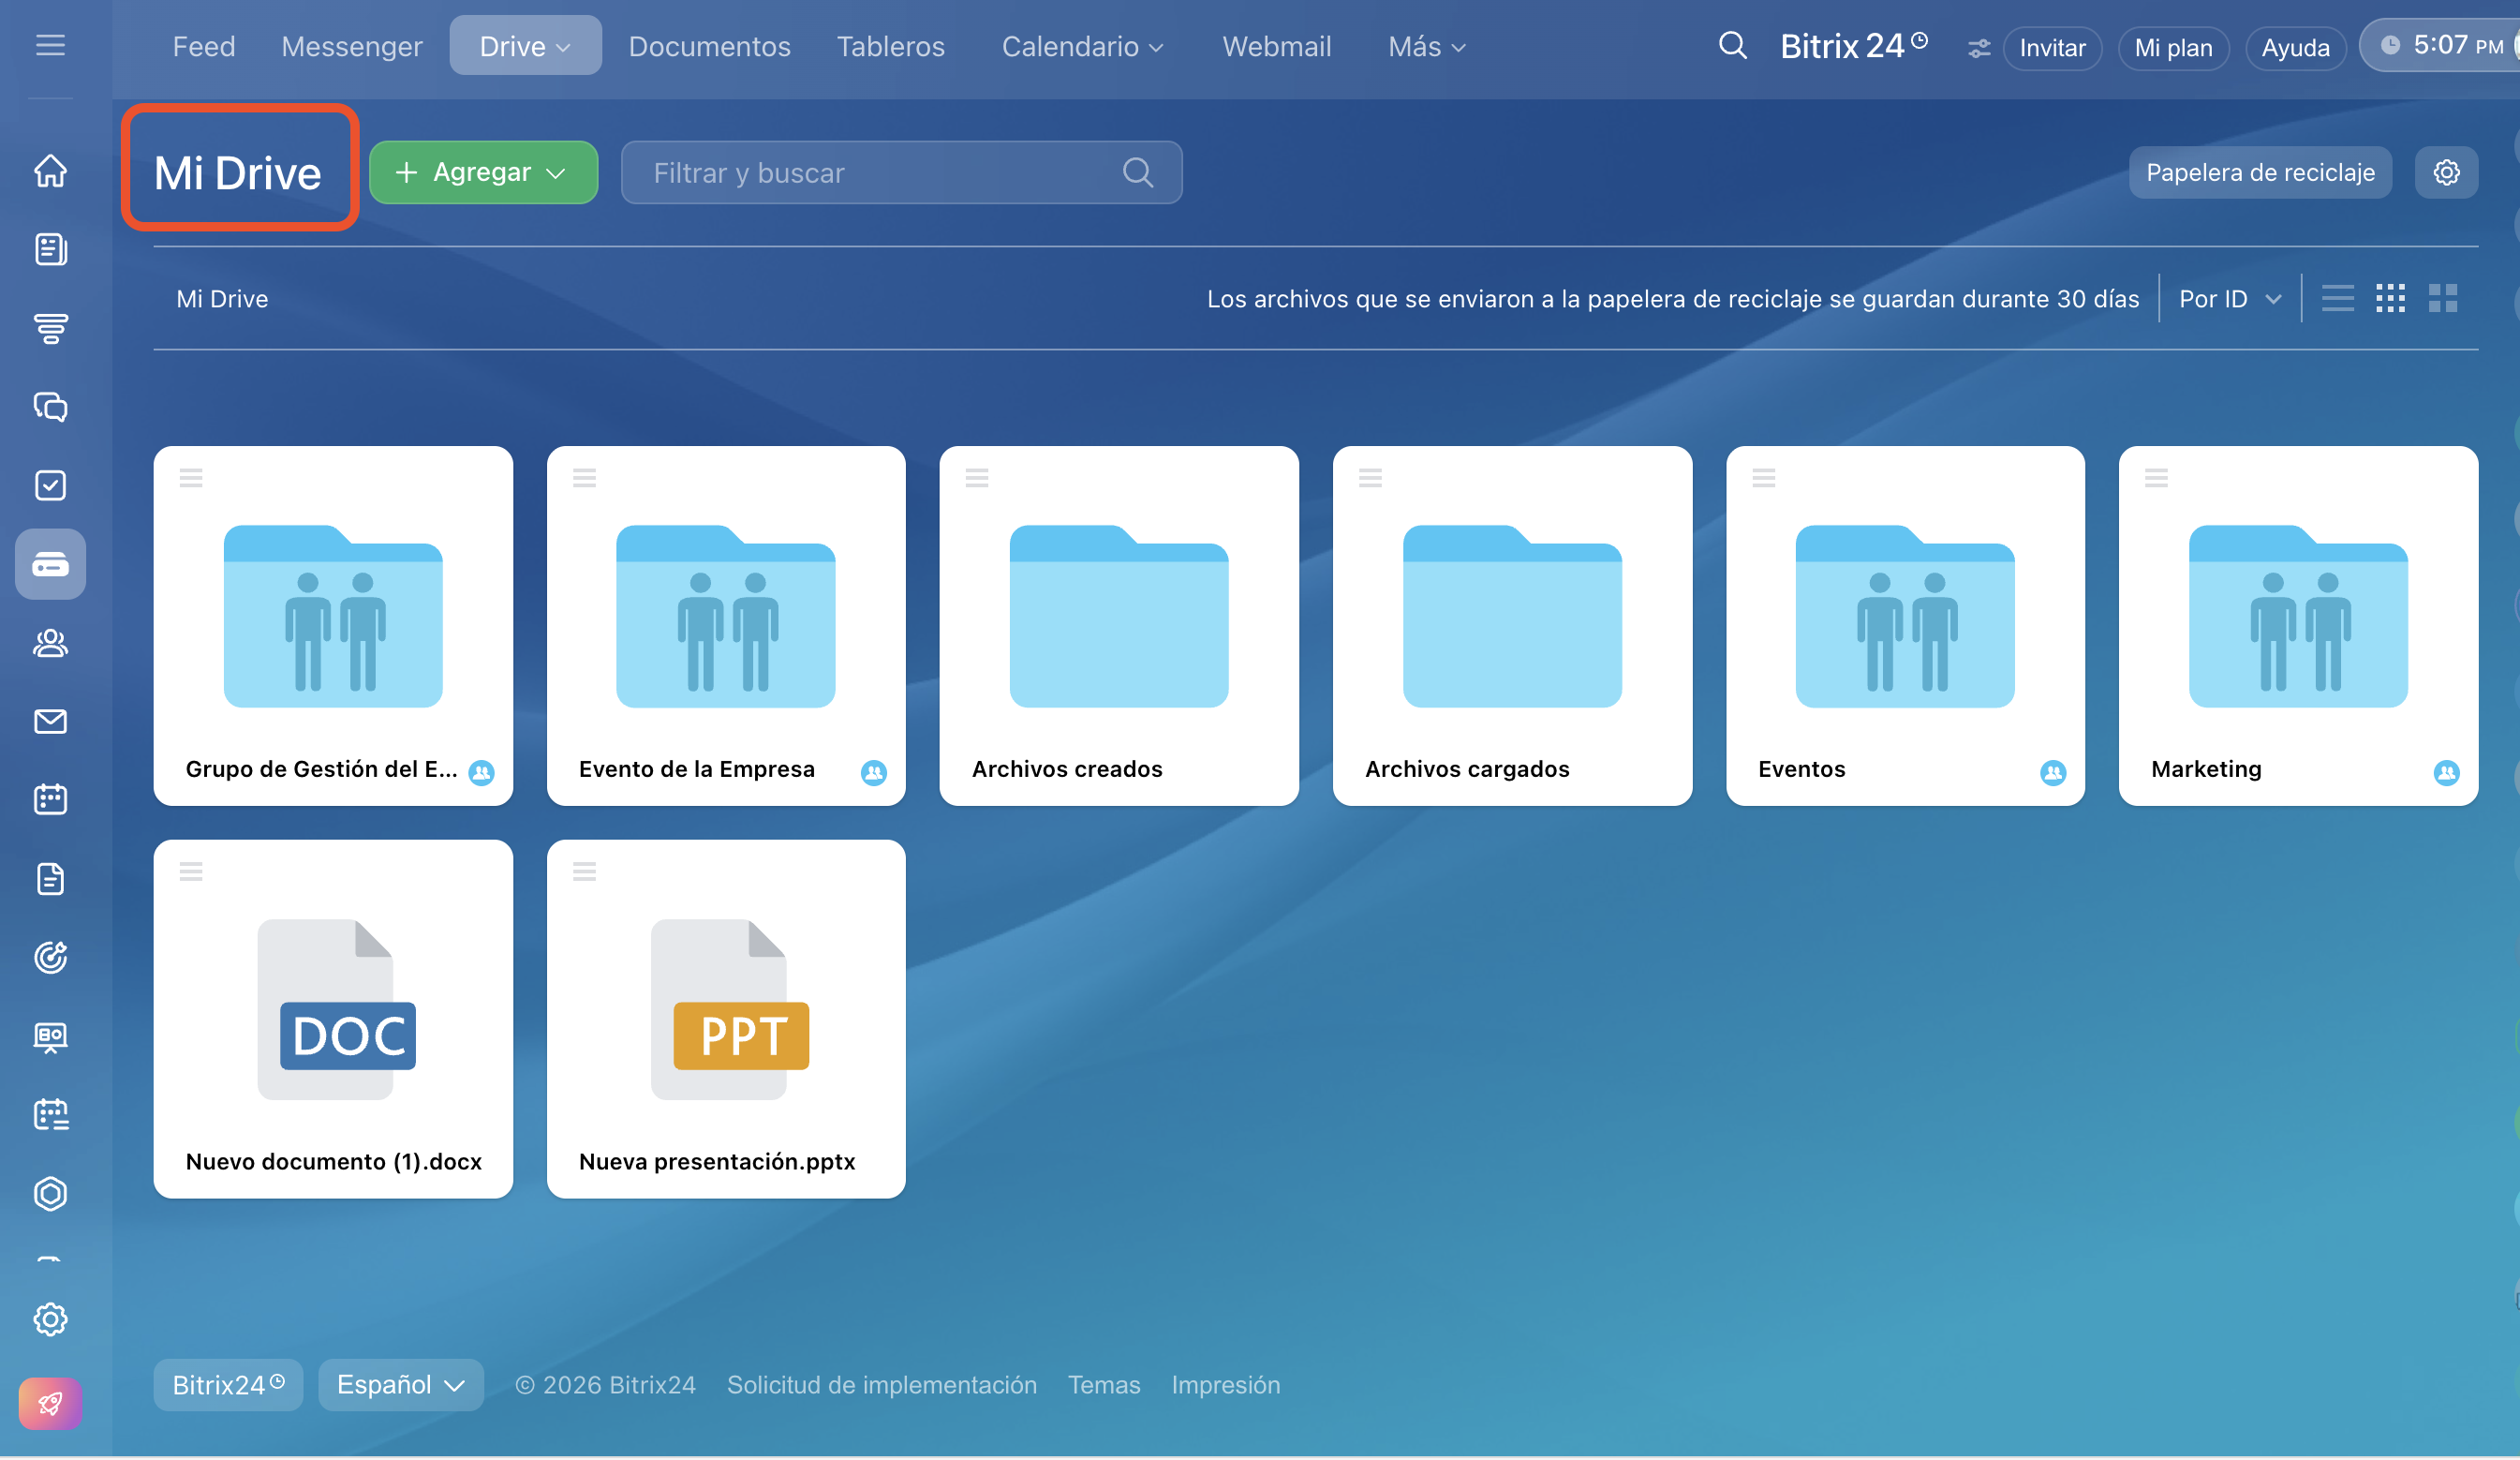Viewport: 2520px width, 1460px height.
Task: Open the mail envelope sidebar icon
Action: [50, 722]
